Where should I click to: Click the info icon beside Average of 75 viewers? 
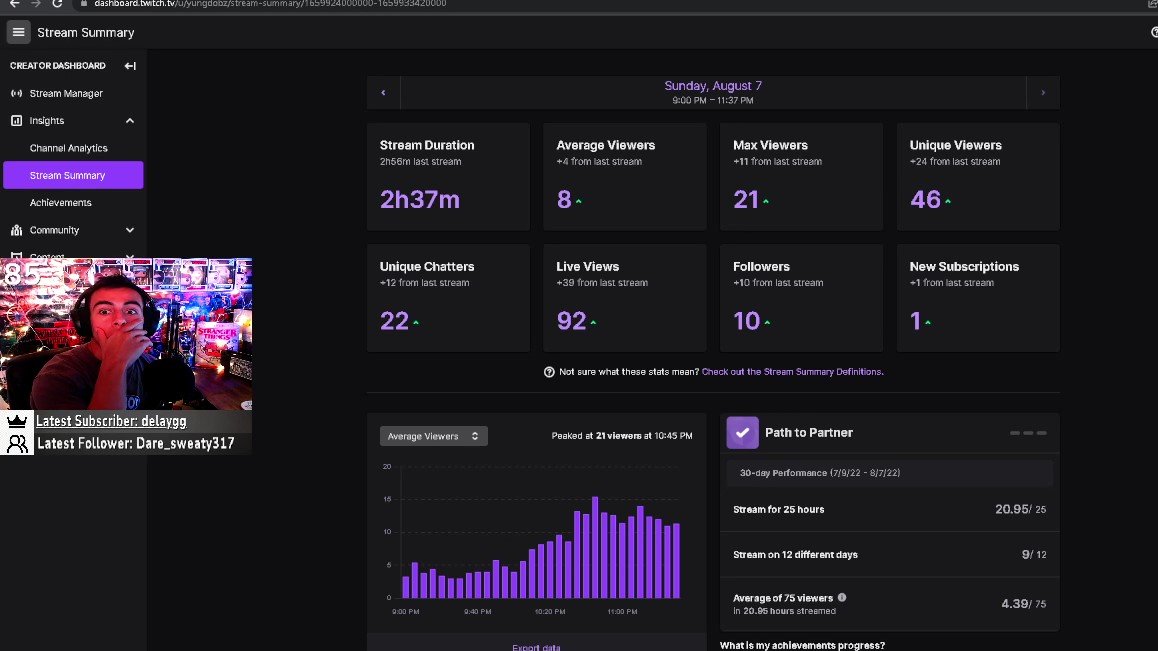[x=841, y=597]
